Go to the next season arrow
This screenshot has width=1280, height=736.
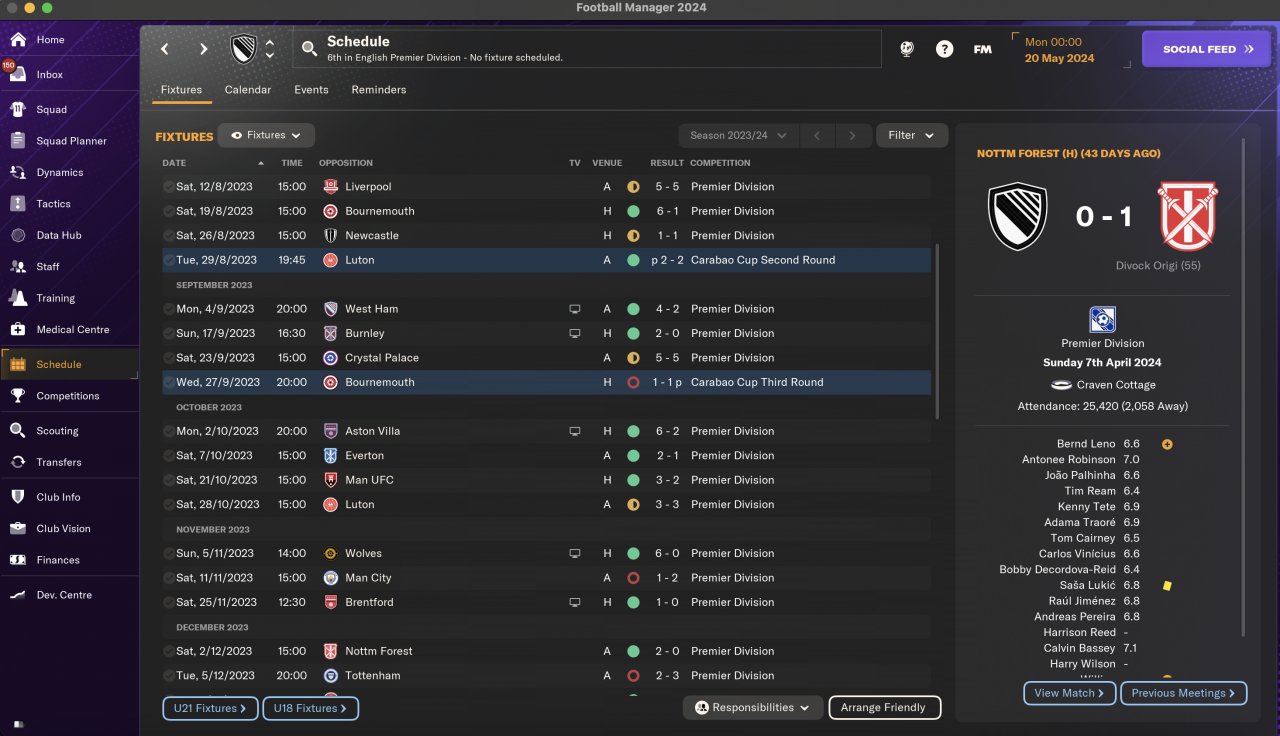852,135
